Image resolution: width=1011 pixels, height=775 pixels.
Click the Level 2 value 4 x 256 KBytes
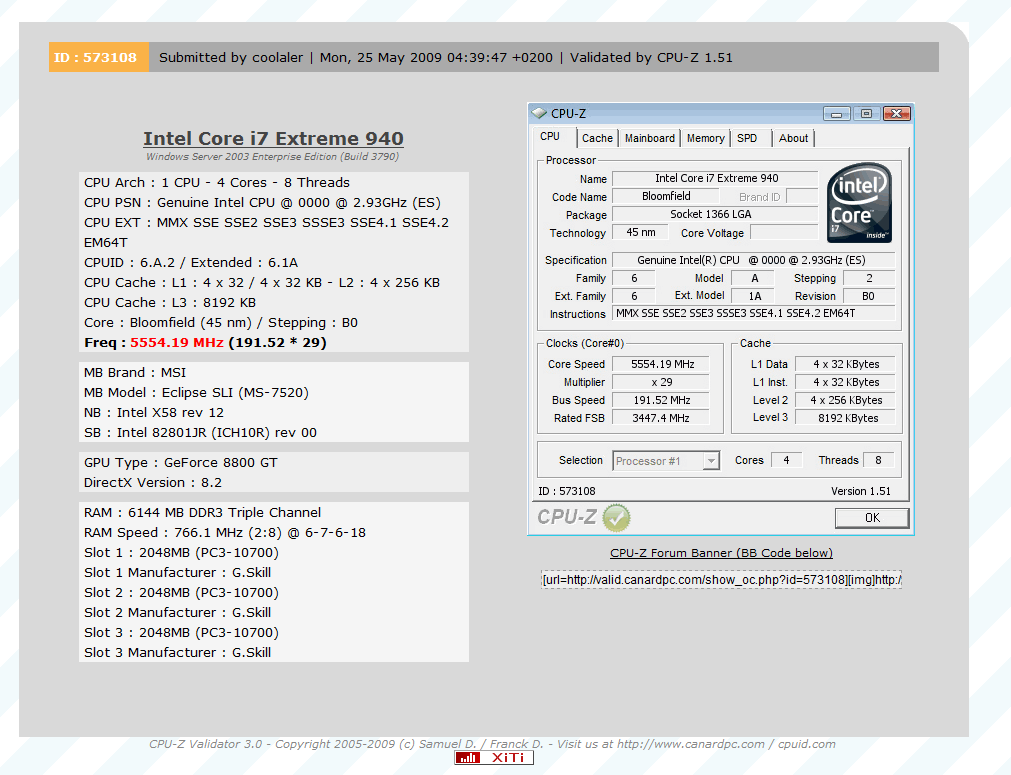(x=846, y=400)
